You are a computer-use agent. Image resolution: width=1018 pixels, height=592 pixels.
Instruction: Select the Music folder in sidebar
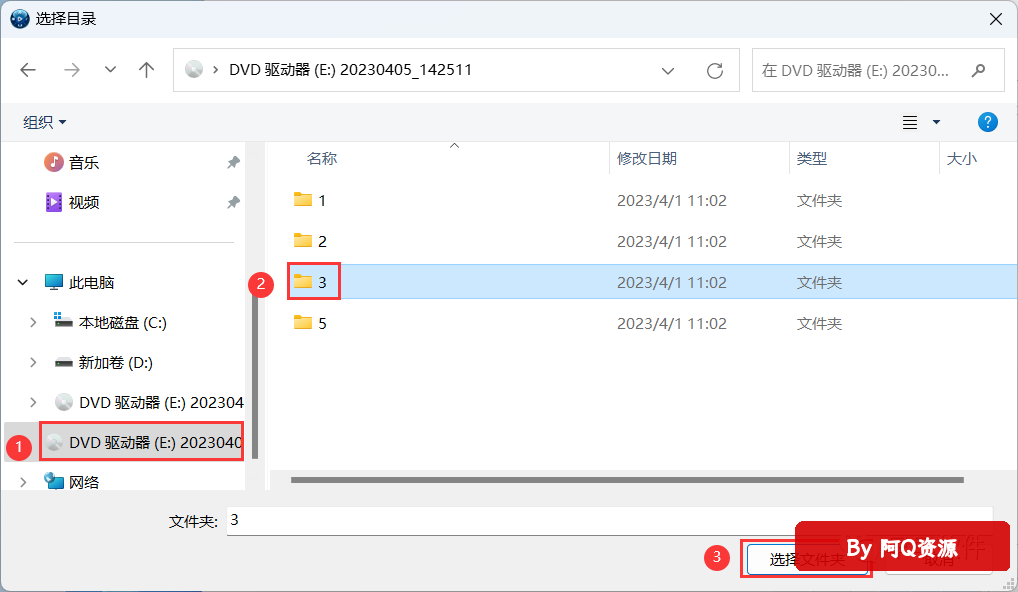pyautogui.click(x=84, y=162)
